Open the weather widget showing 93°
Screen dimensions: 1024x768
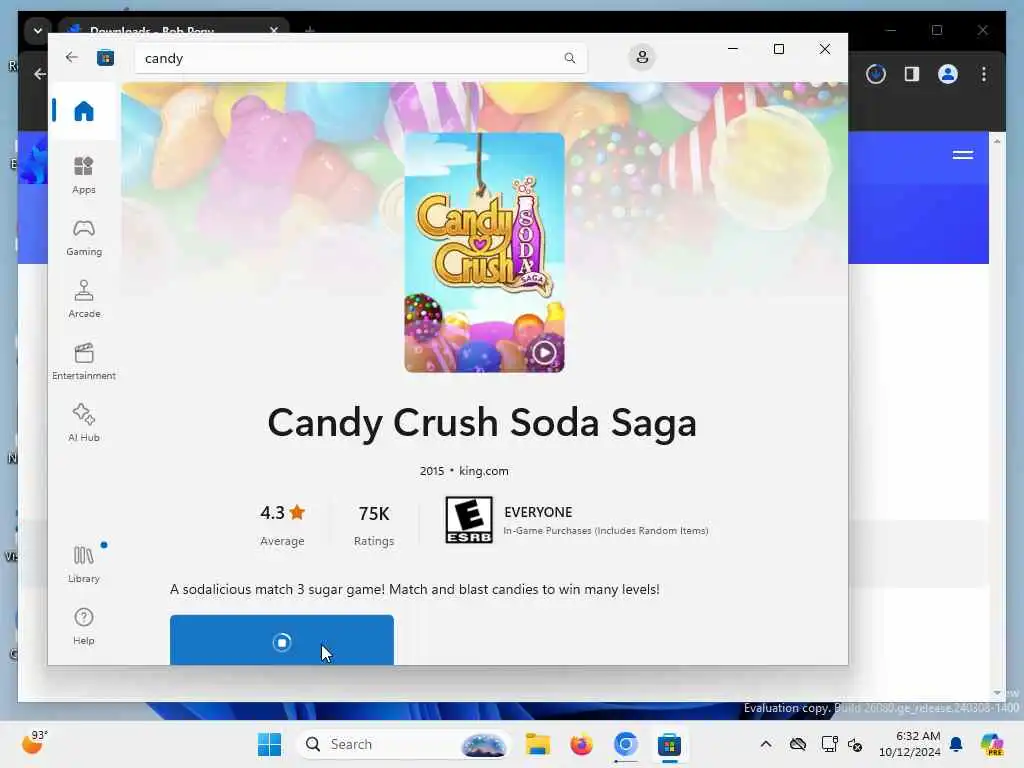35,743
